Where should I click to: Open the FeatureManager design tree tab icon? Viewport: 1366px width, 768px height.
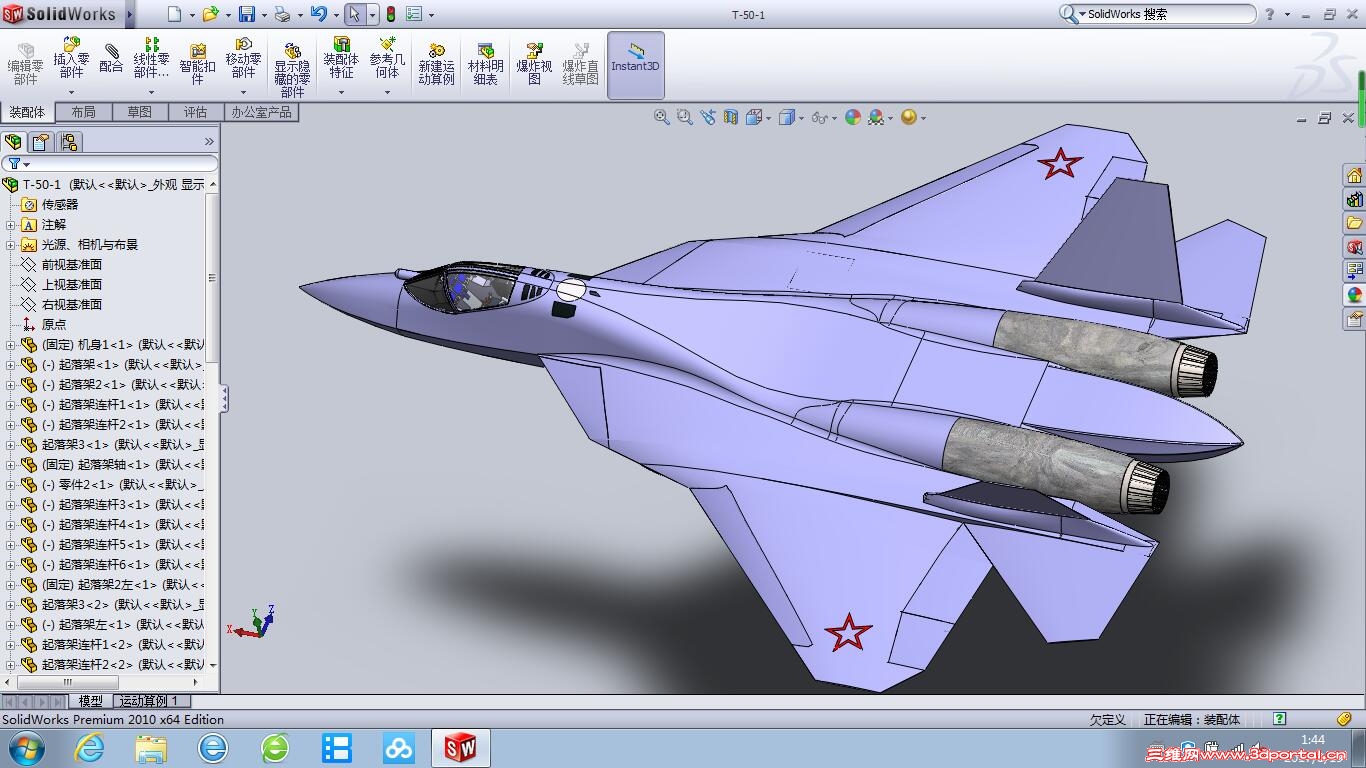click(x=13, y=141)
